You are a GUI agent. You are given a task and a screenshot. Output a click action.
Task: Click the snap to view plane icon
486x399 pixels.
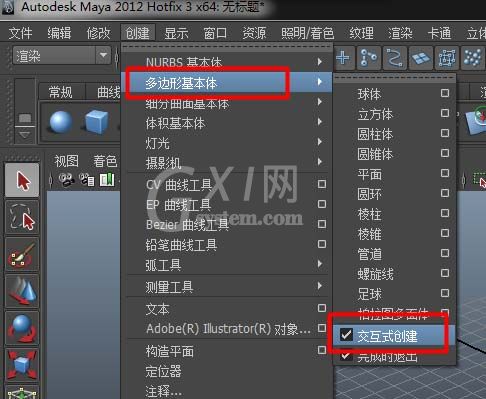(x=421, y=58)
